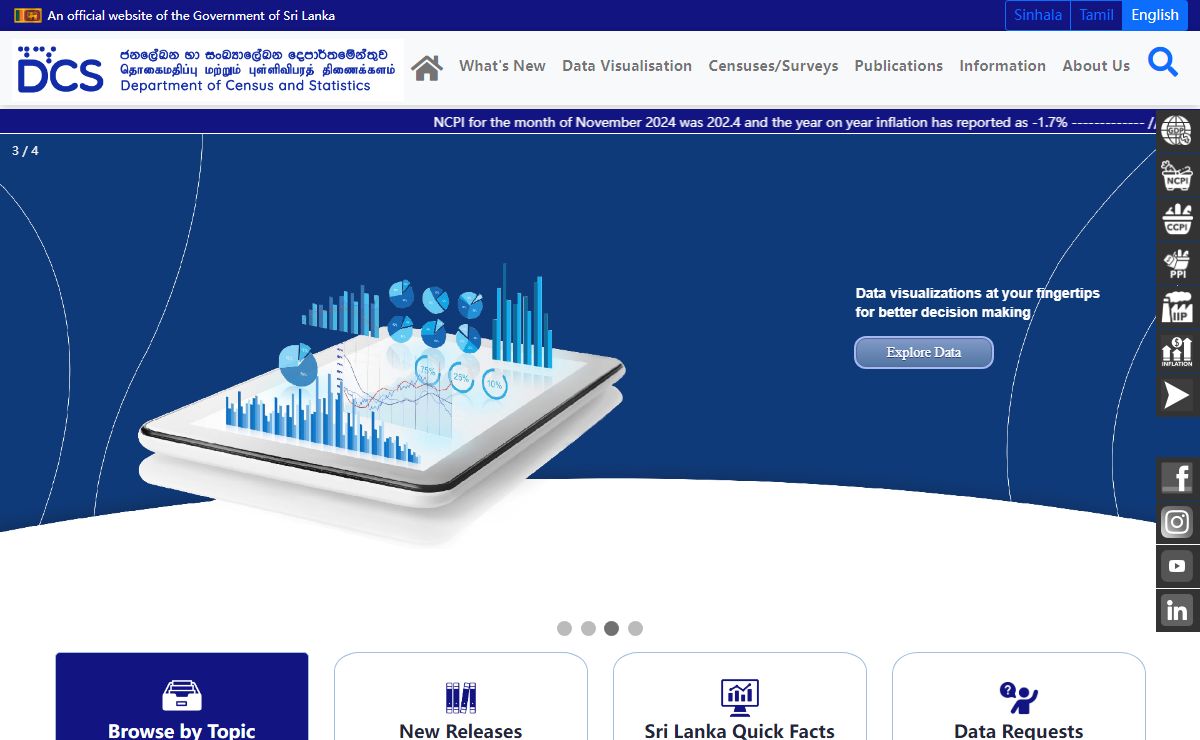
Task: Open the About Us menu
Action: coord(1096,66)
